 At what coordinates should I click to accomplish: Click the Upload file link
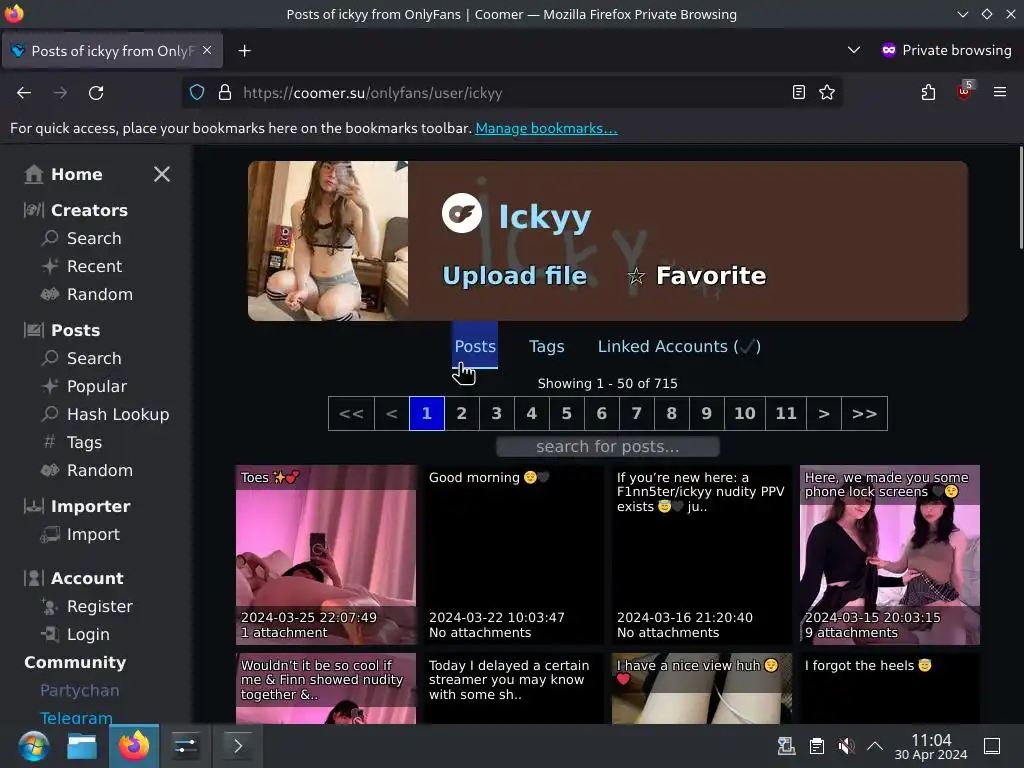[515, 276]
